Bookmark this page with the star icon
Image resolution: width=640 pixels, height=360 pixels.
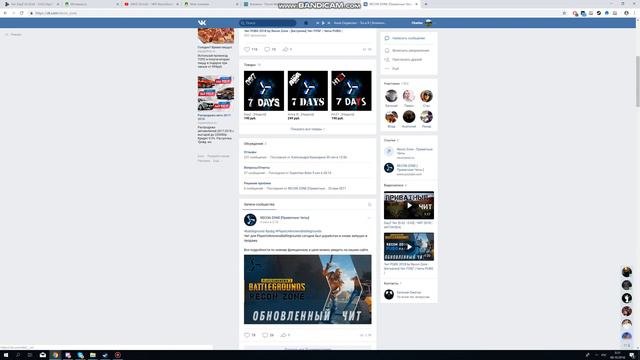(564, 13)
